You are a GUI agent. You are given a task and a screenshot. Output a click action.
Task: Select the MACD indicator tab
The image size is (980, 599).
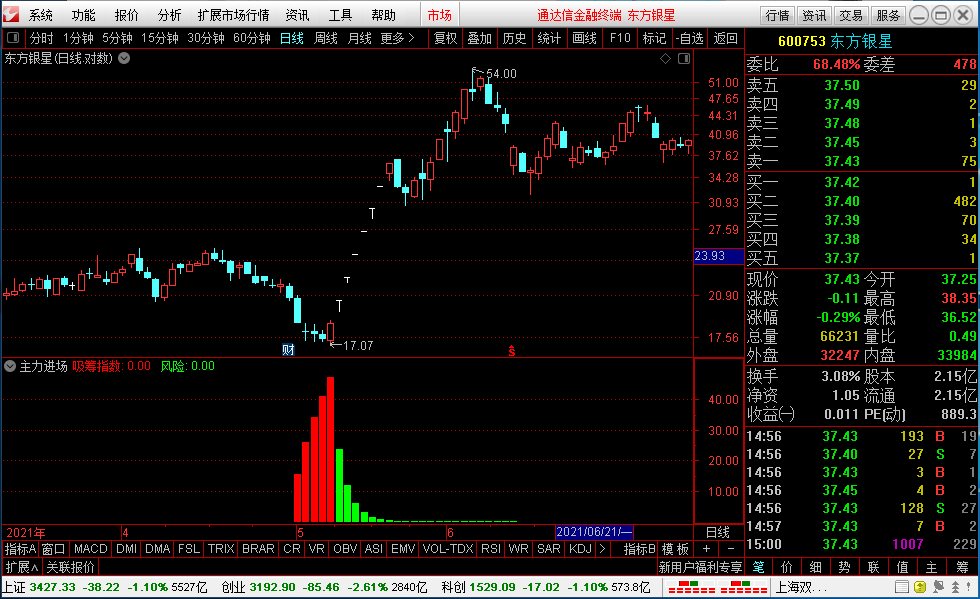pyautogui.click(x=90, y=549)
